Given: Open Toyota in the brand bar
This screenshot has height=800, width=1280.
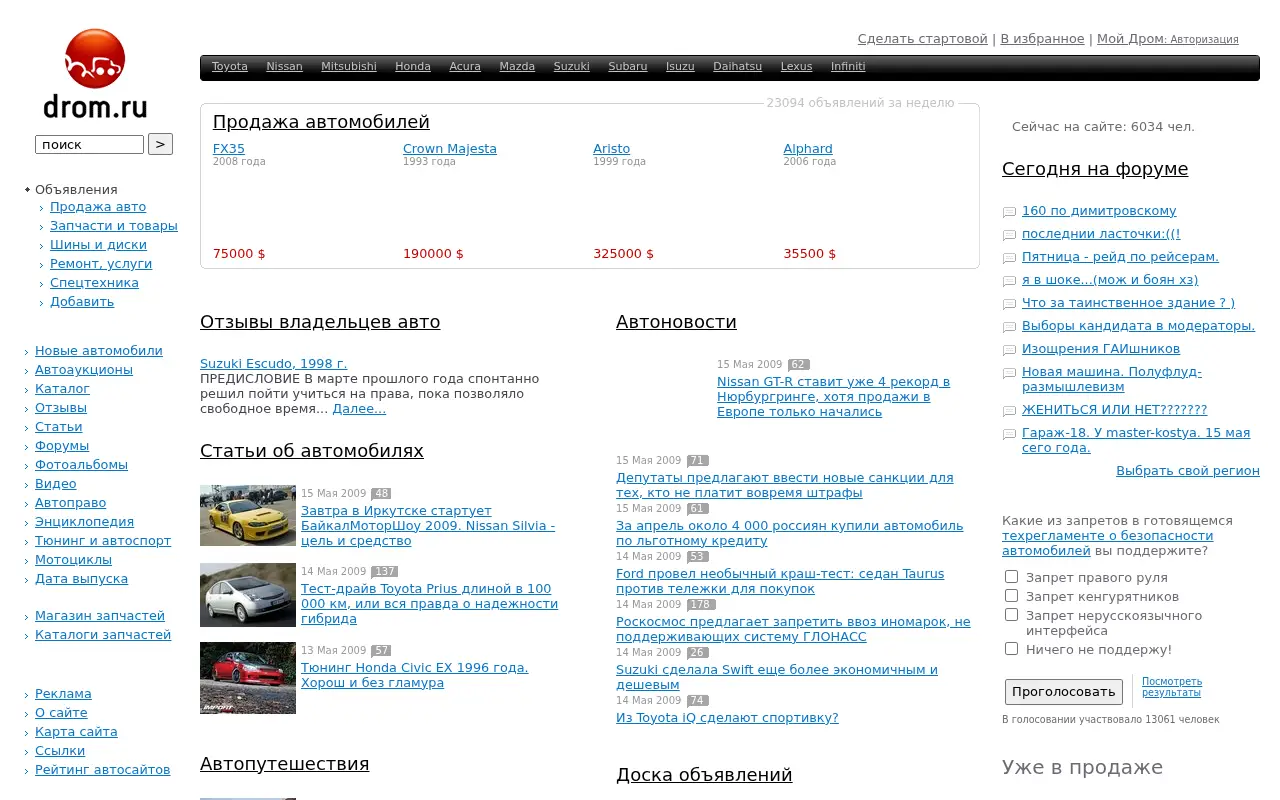Looking at the screenshot, I should tap(229, 67).
